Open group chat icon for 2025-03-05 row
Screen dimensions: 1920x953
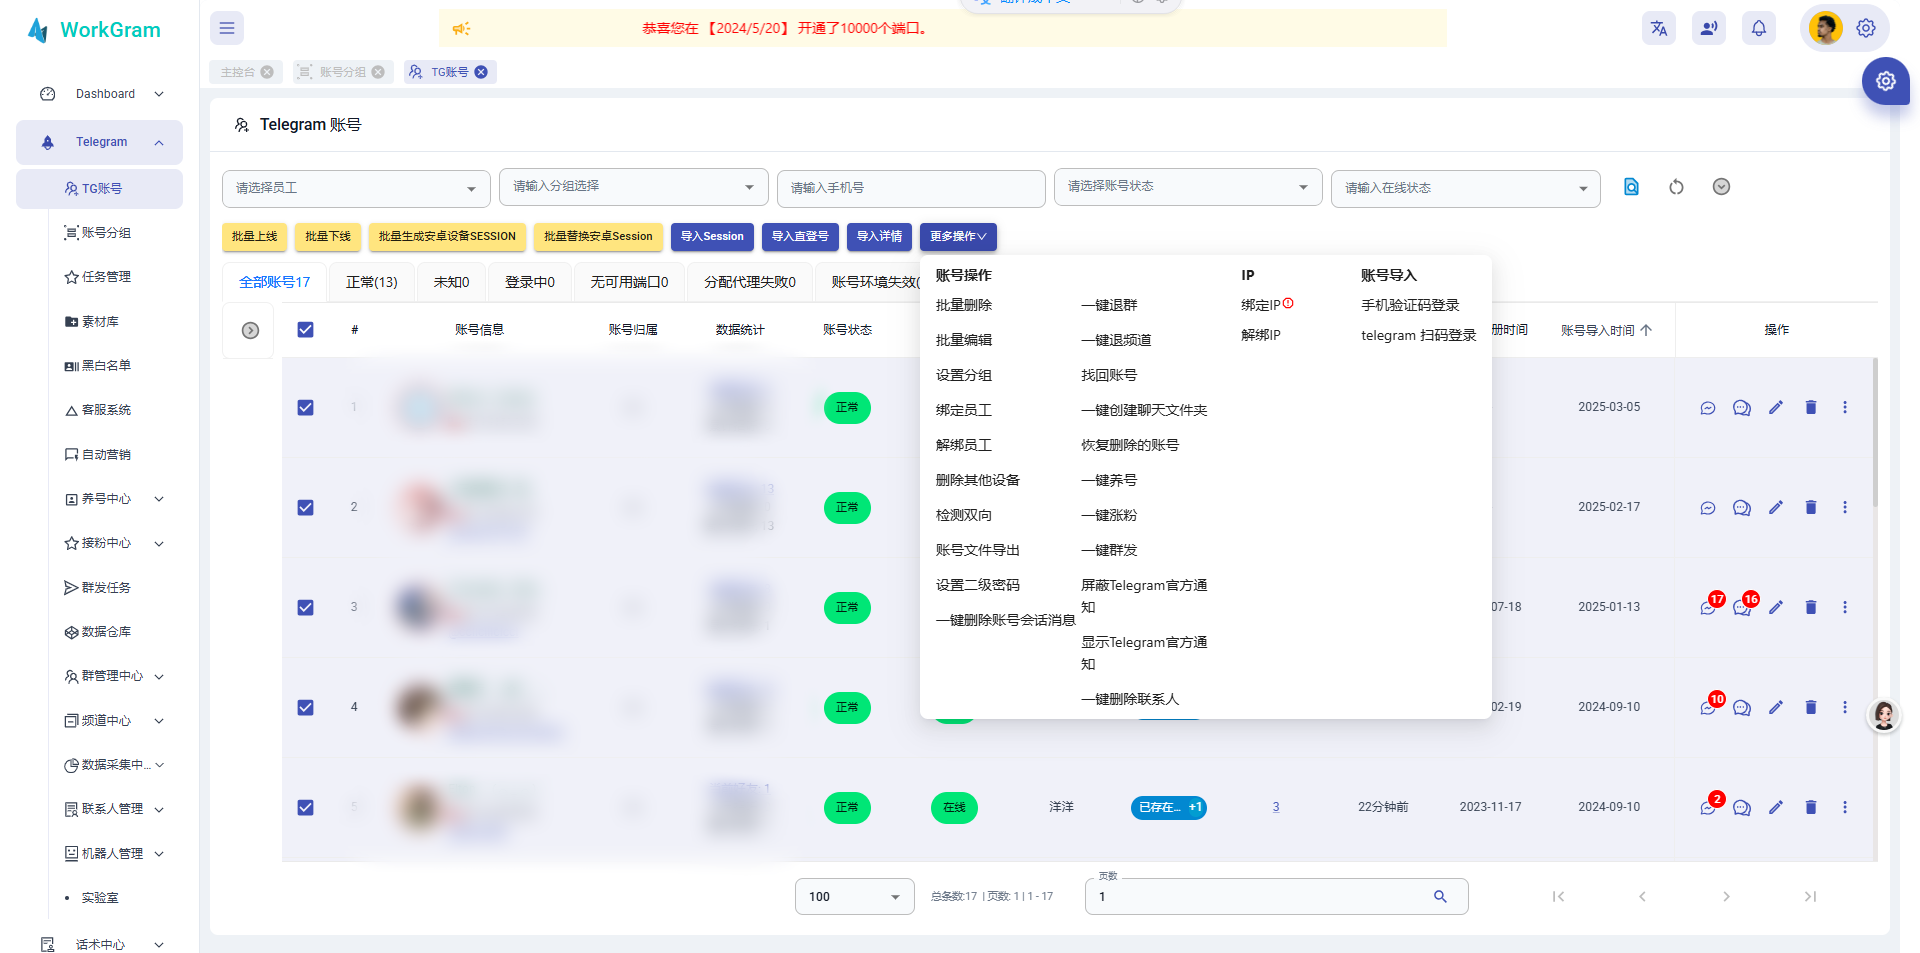(1742, 408)
